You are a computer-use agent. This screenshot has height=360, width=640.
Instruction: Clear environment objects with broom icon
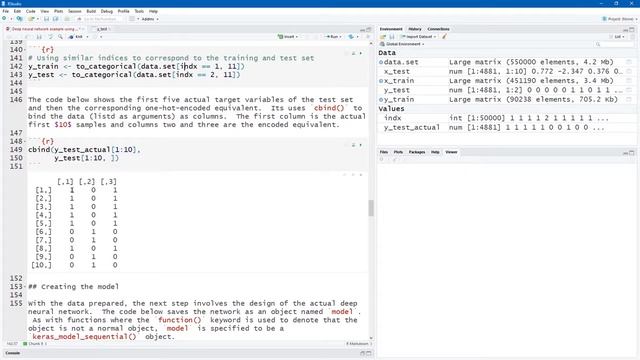(x=444, y=37)
